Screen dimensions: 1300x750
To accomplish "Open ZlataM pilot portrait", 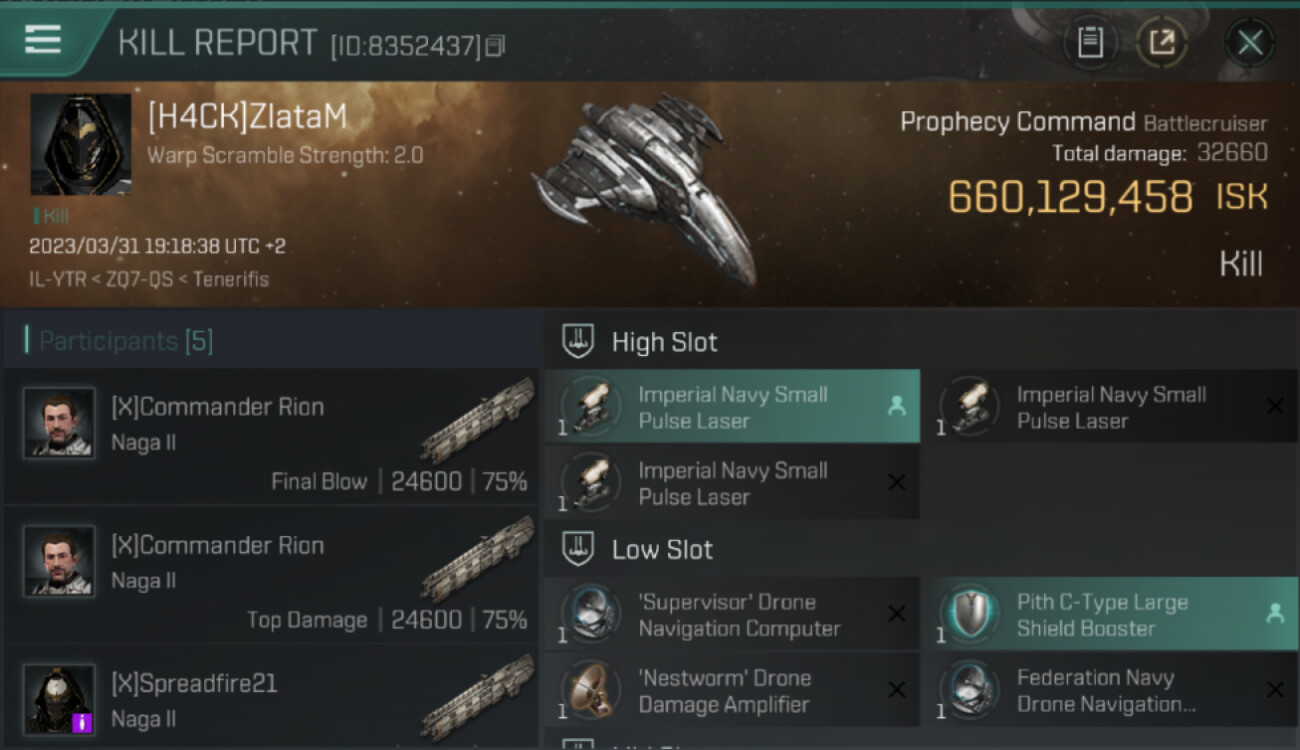I will (x=81, y=144).
